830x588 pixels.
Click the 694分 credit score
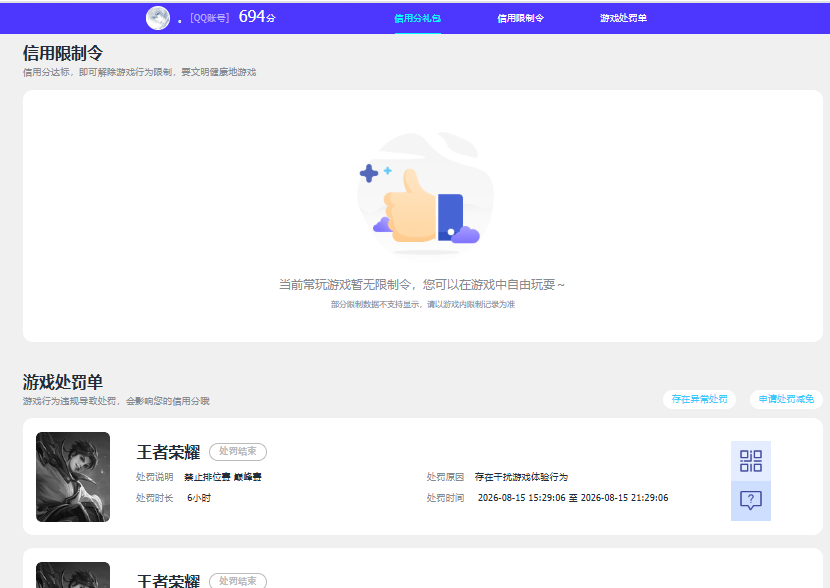[257, 17]
